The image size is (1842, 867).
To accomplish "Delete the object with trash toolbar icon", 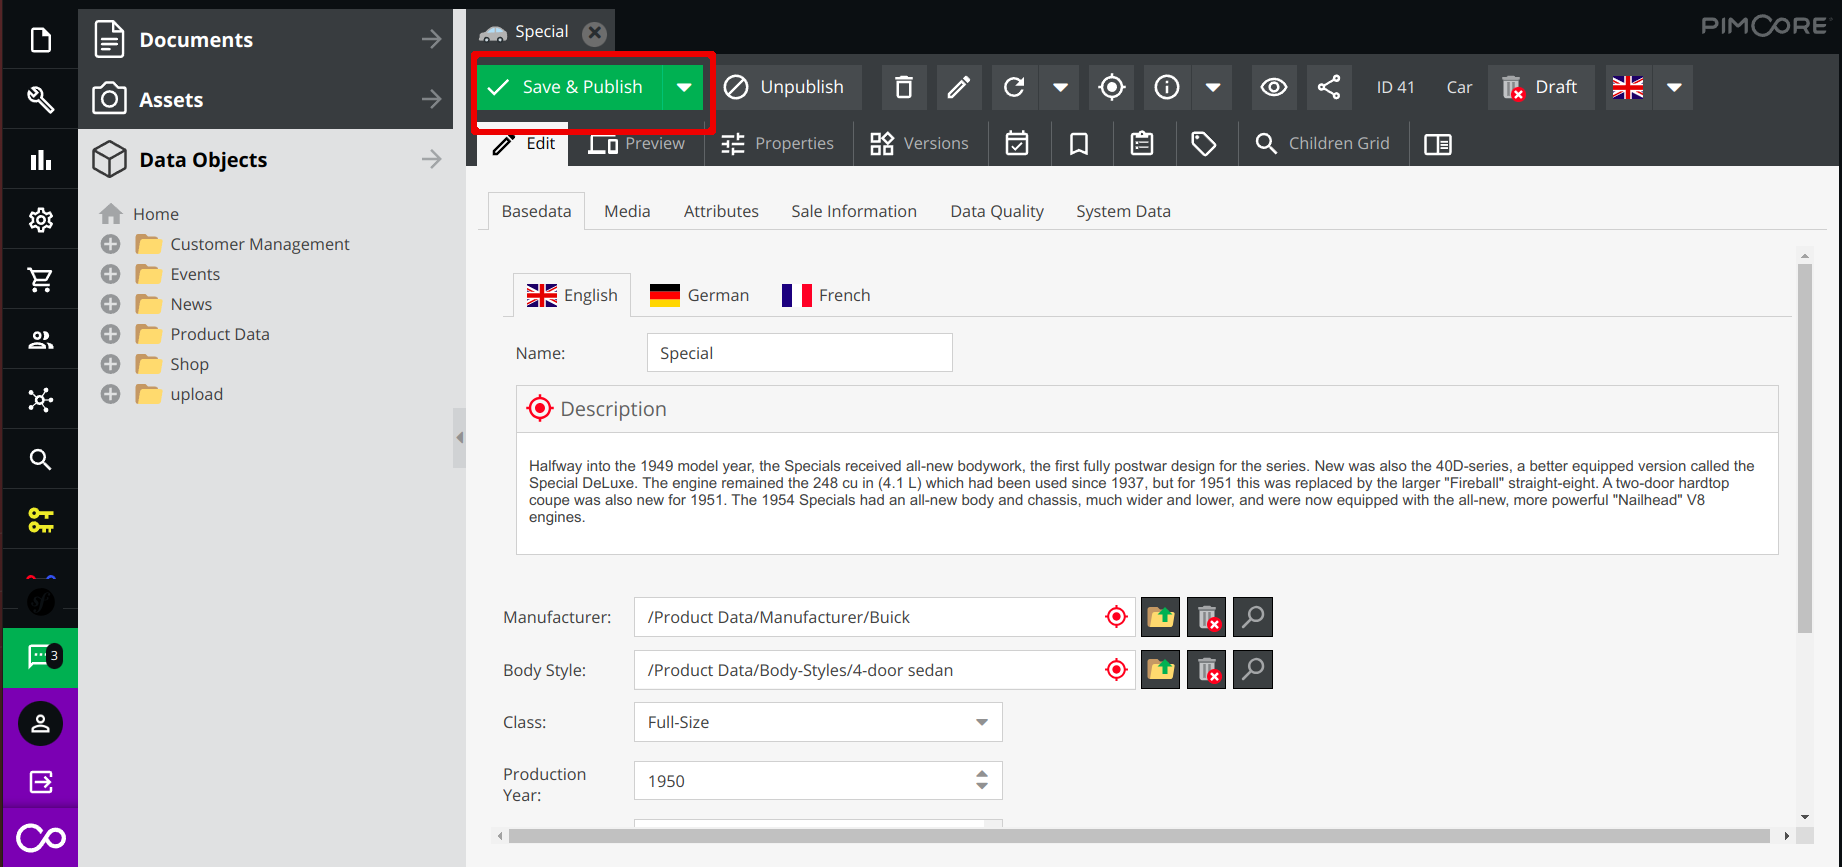I will point(904,88).
